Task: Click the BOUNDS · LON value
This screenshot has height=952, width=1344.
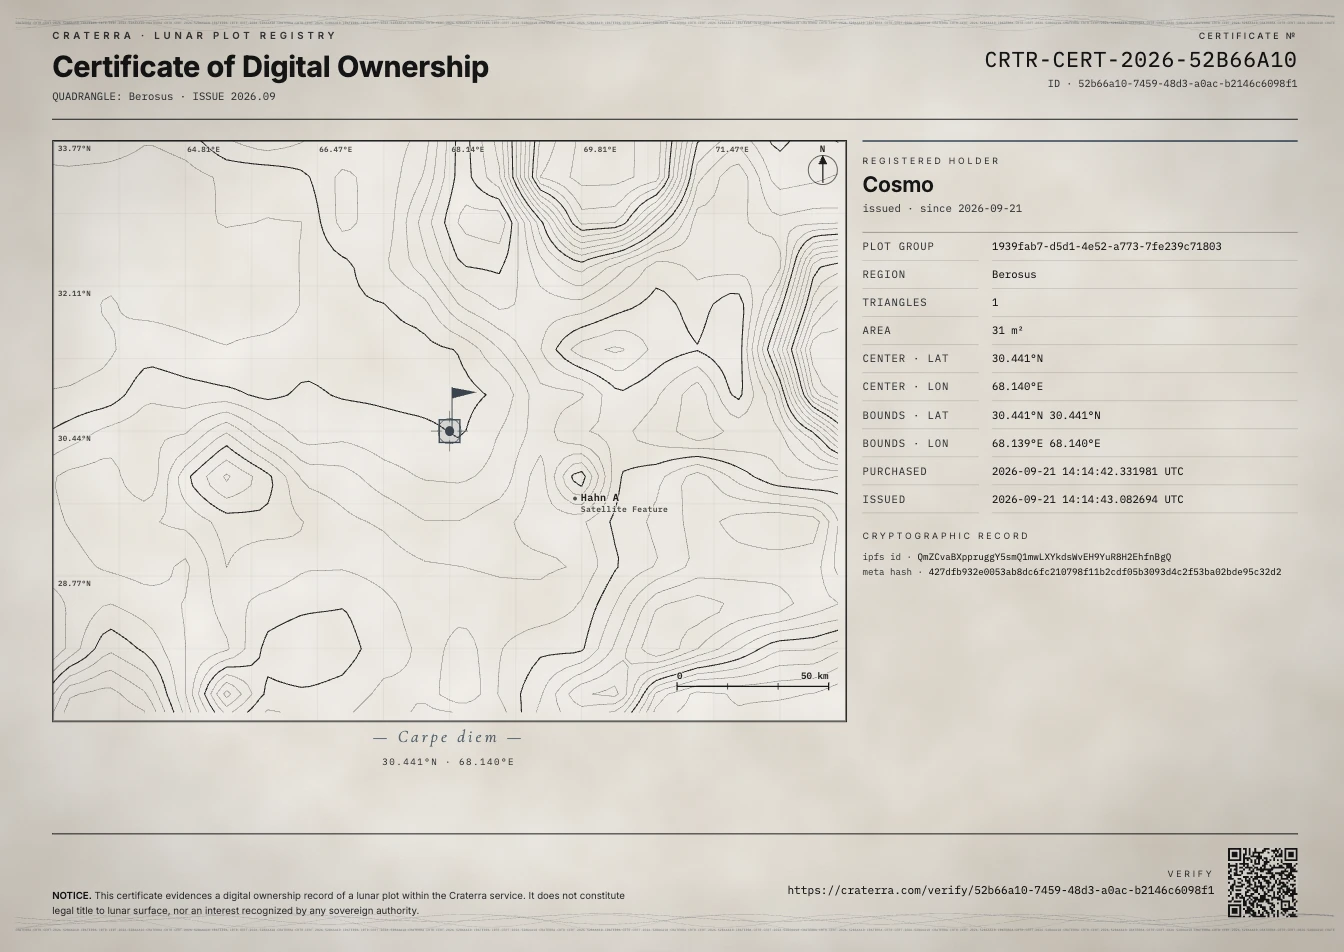Action: (x=1046, y=443)
